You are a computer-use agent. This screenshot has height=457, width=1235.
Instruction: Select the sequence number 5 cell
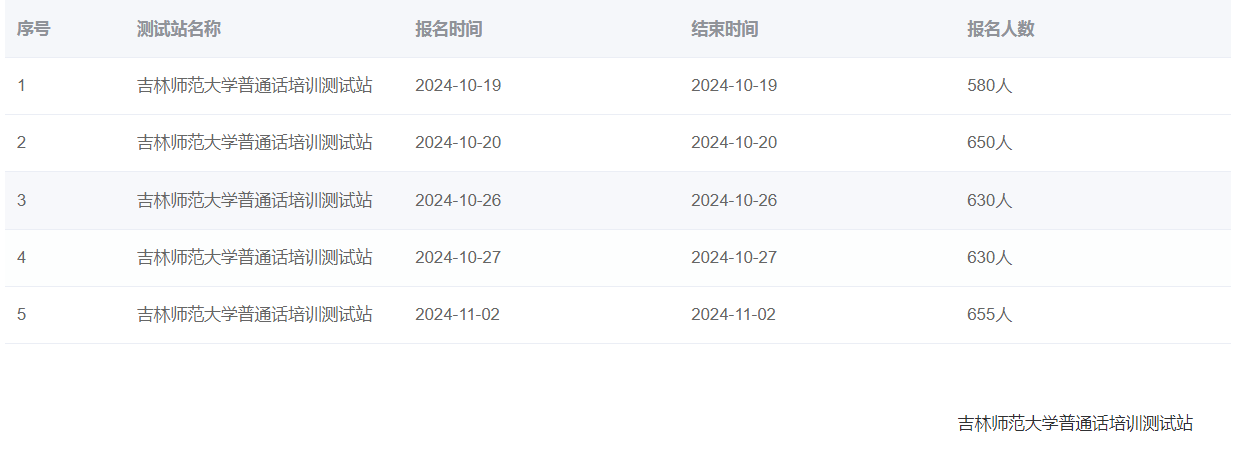pos(21,315)
